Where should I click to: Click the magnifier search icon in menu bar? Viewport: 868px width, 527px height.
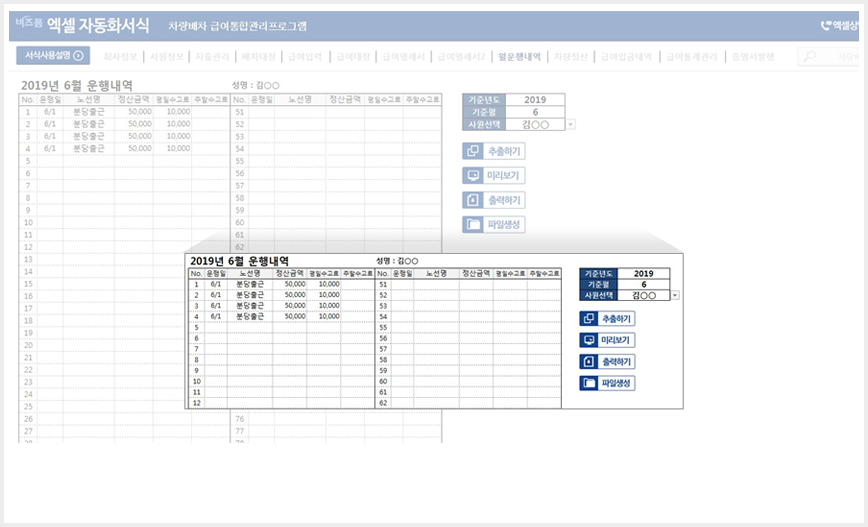pyautogui.click(x=810, y=56)
